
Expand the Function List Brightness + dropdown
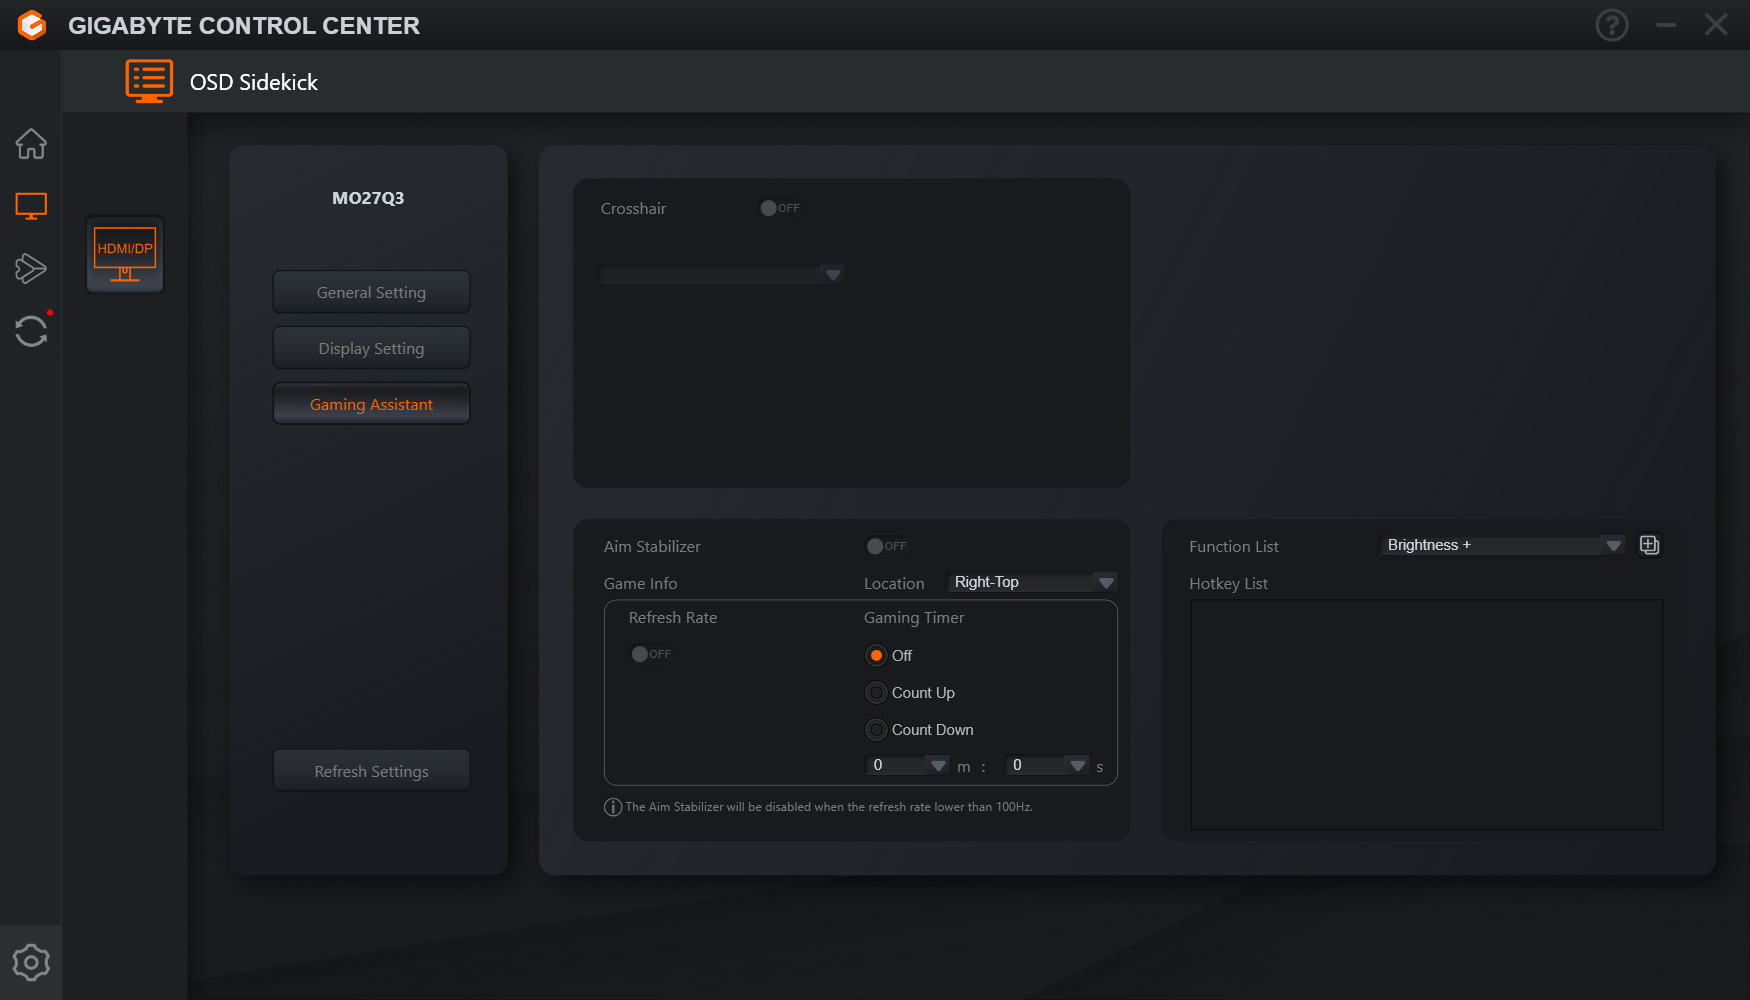coord(1502,545)
